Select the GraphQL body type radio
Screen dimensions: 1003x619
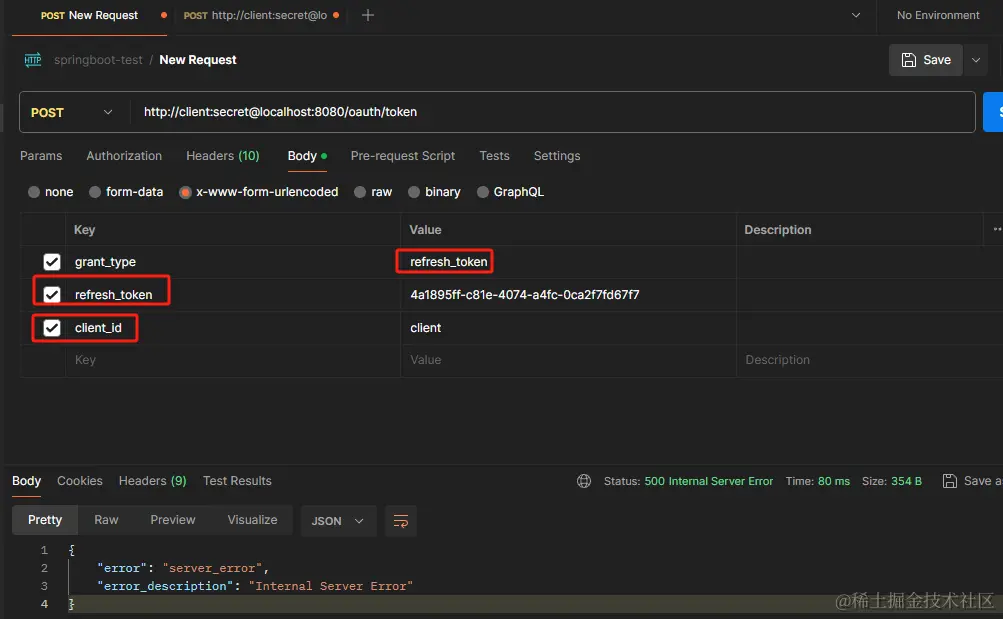483,192
